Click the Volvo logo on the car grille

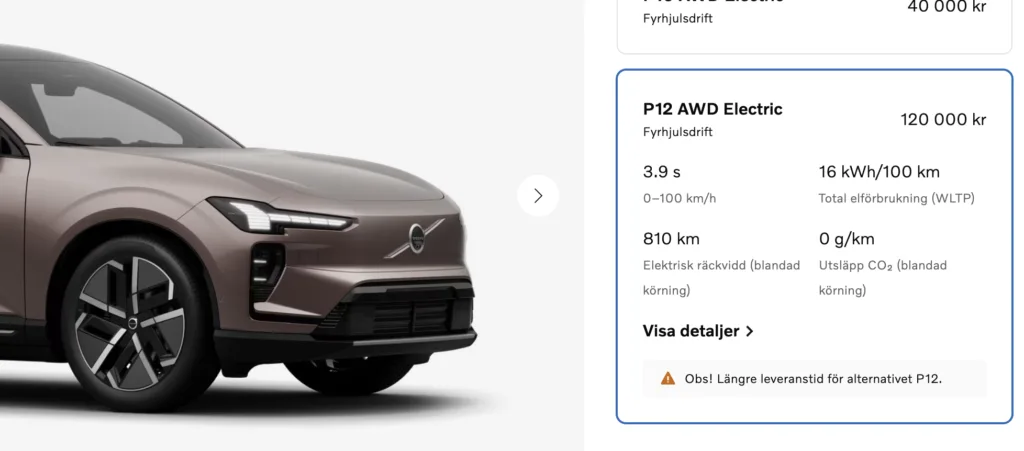tap(417, 237)
